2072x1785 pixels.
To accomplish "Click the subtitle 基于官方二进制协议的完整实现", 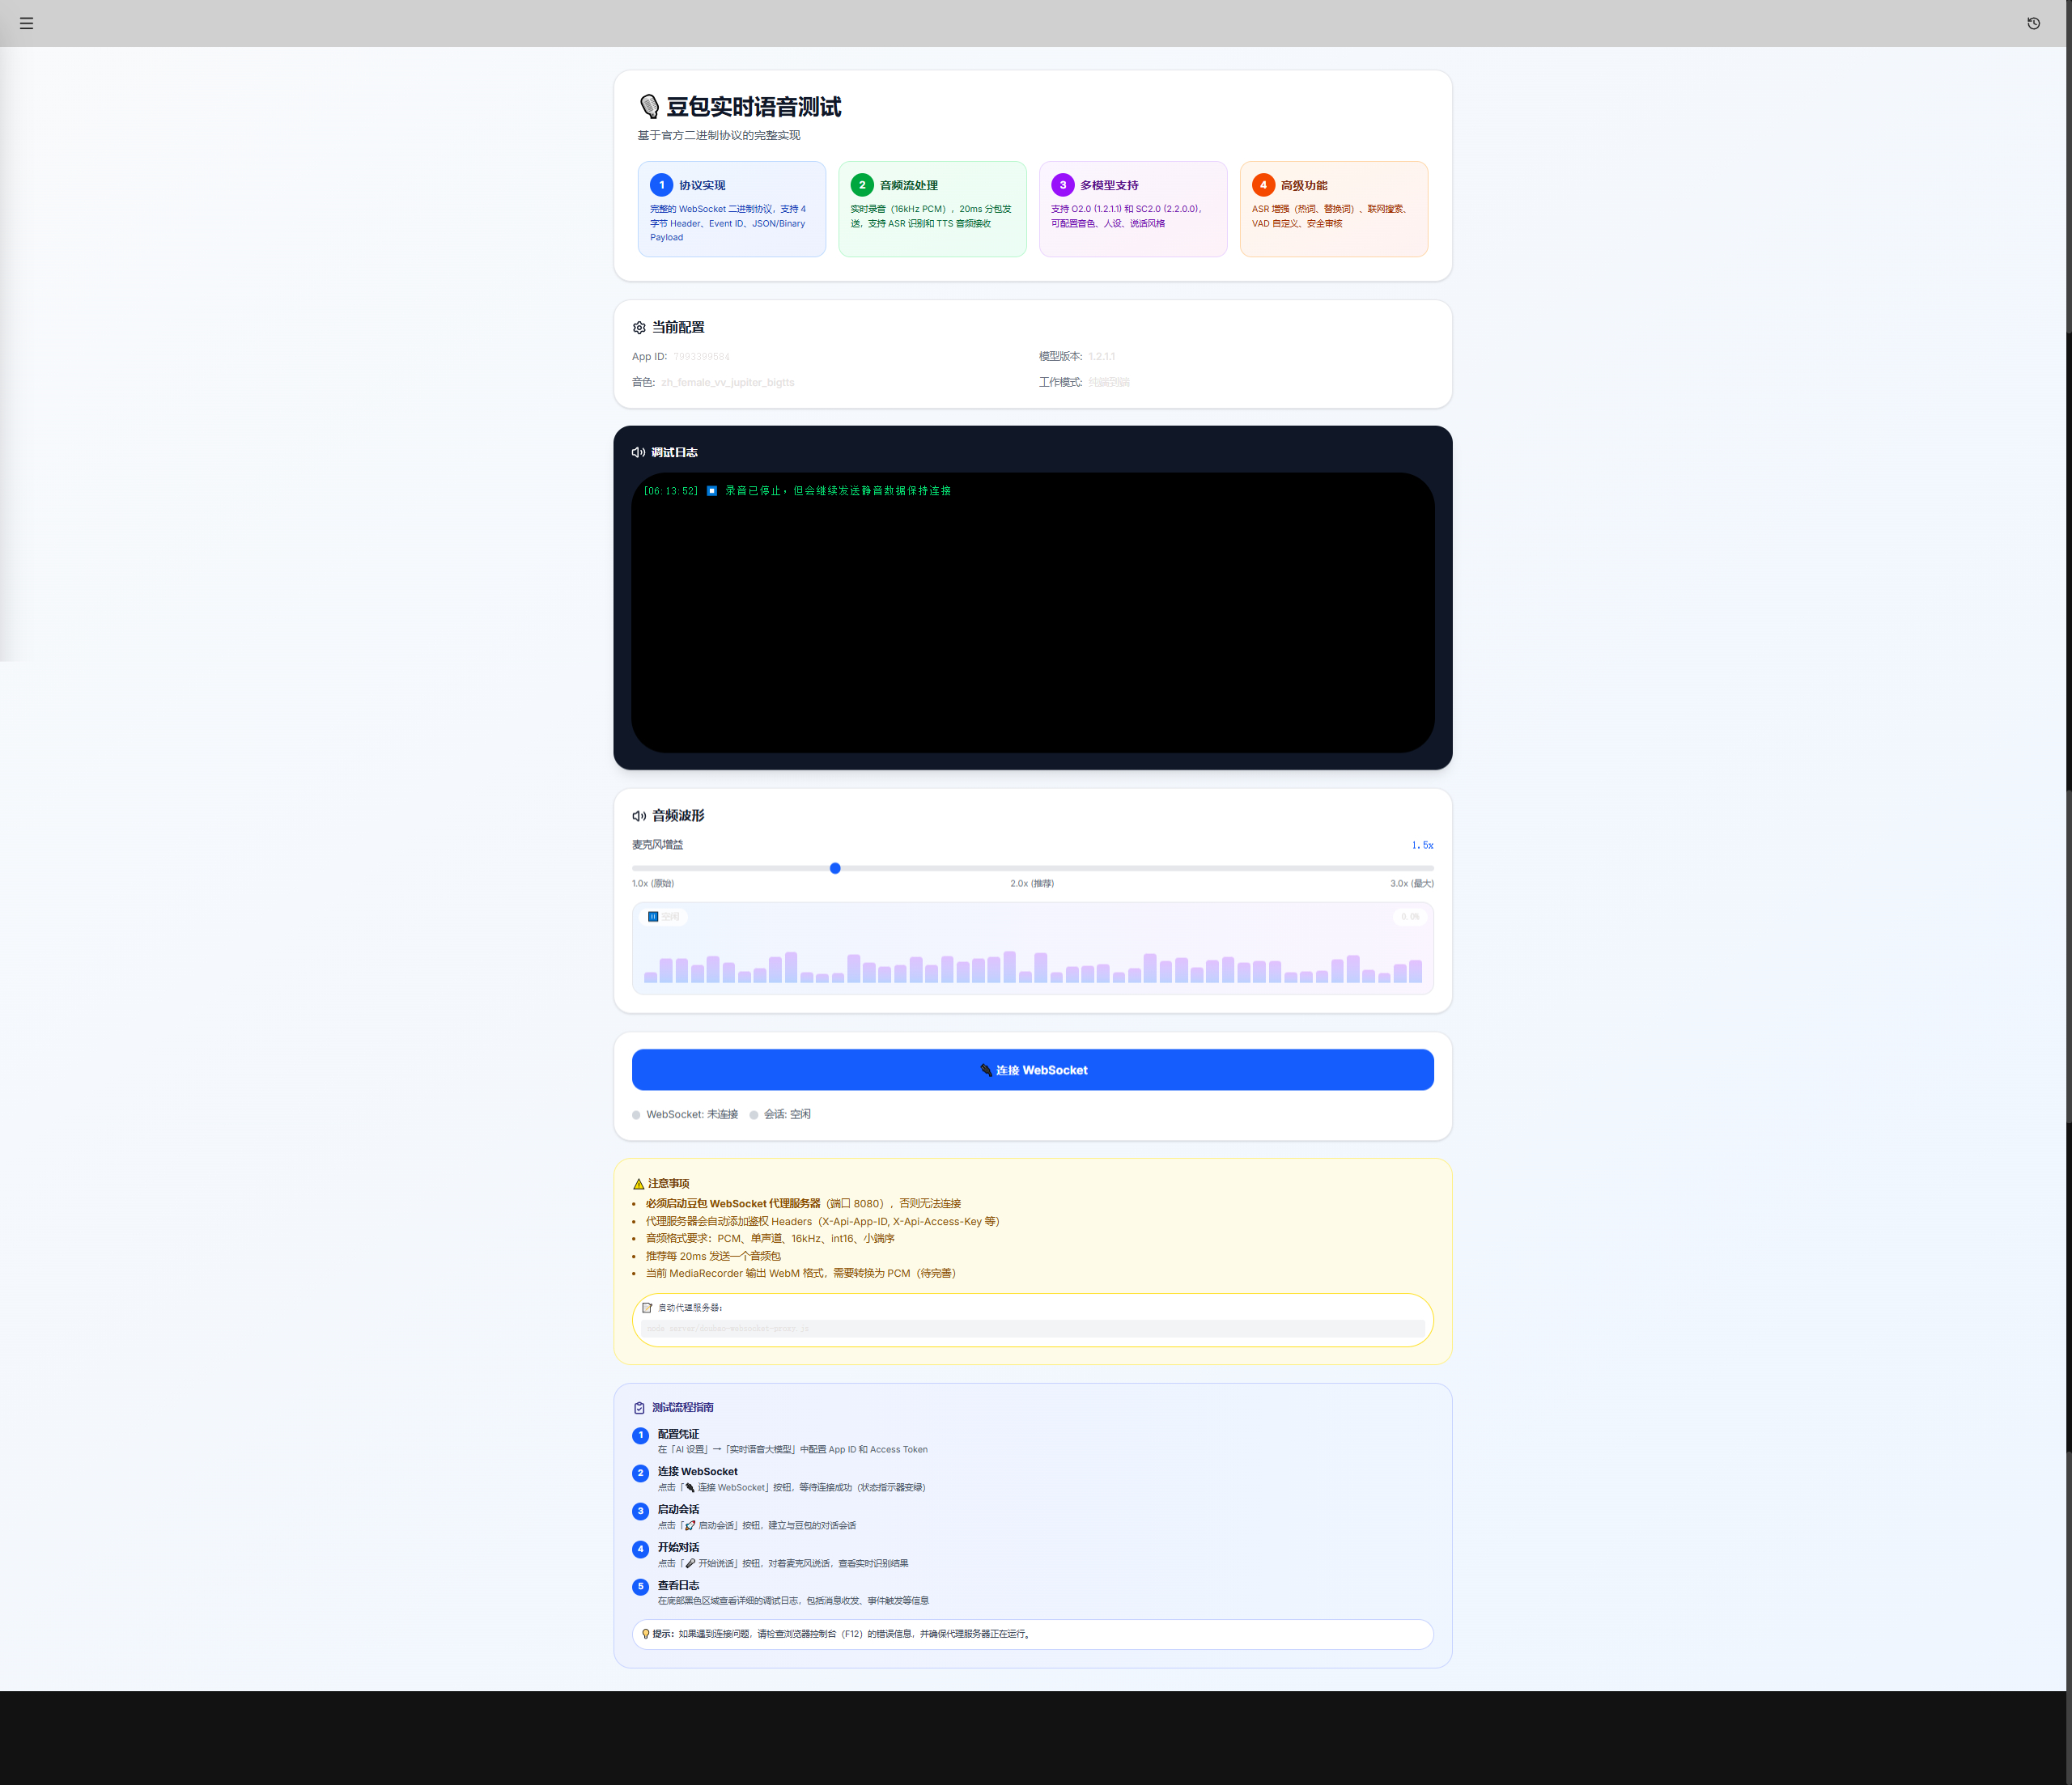I will tap(719, 136).
